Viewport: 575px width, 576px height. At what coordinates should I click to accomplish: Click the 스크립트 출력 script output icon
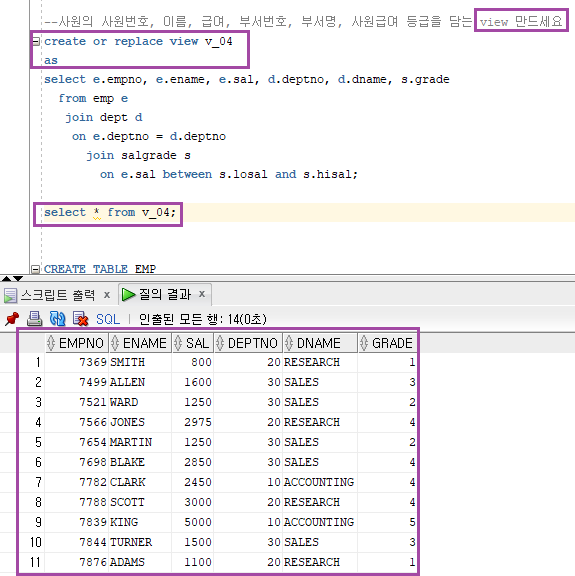(10, 295)
